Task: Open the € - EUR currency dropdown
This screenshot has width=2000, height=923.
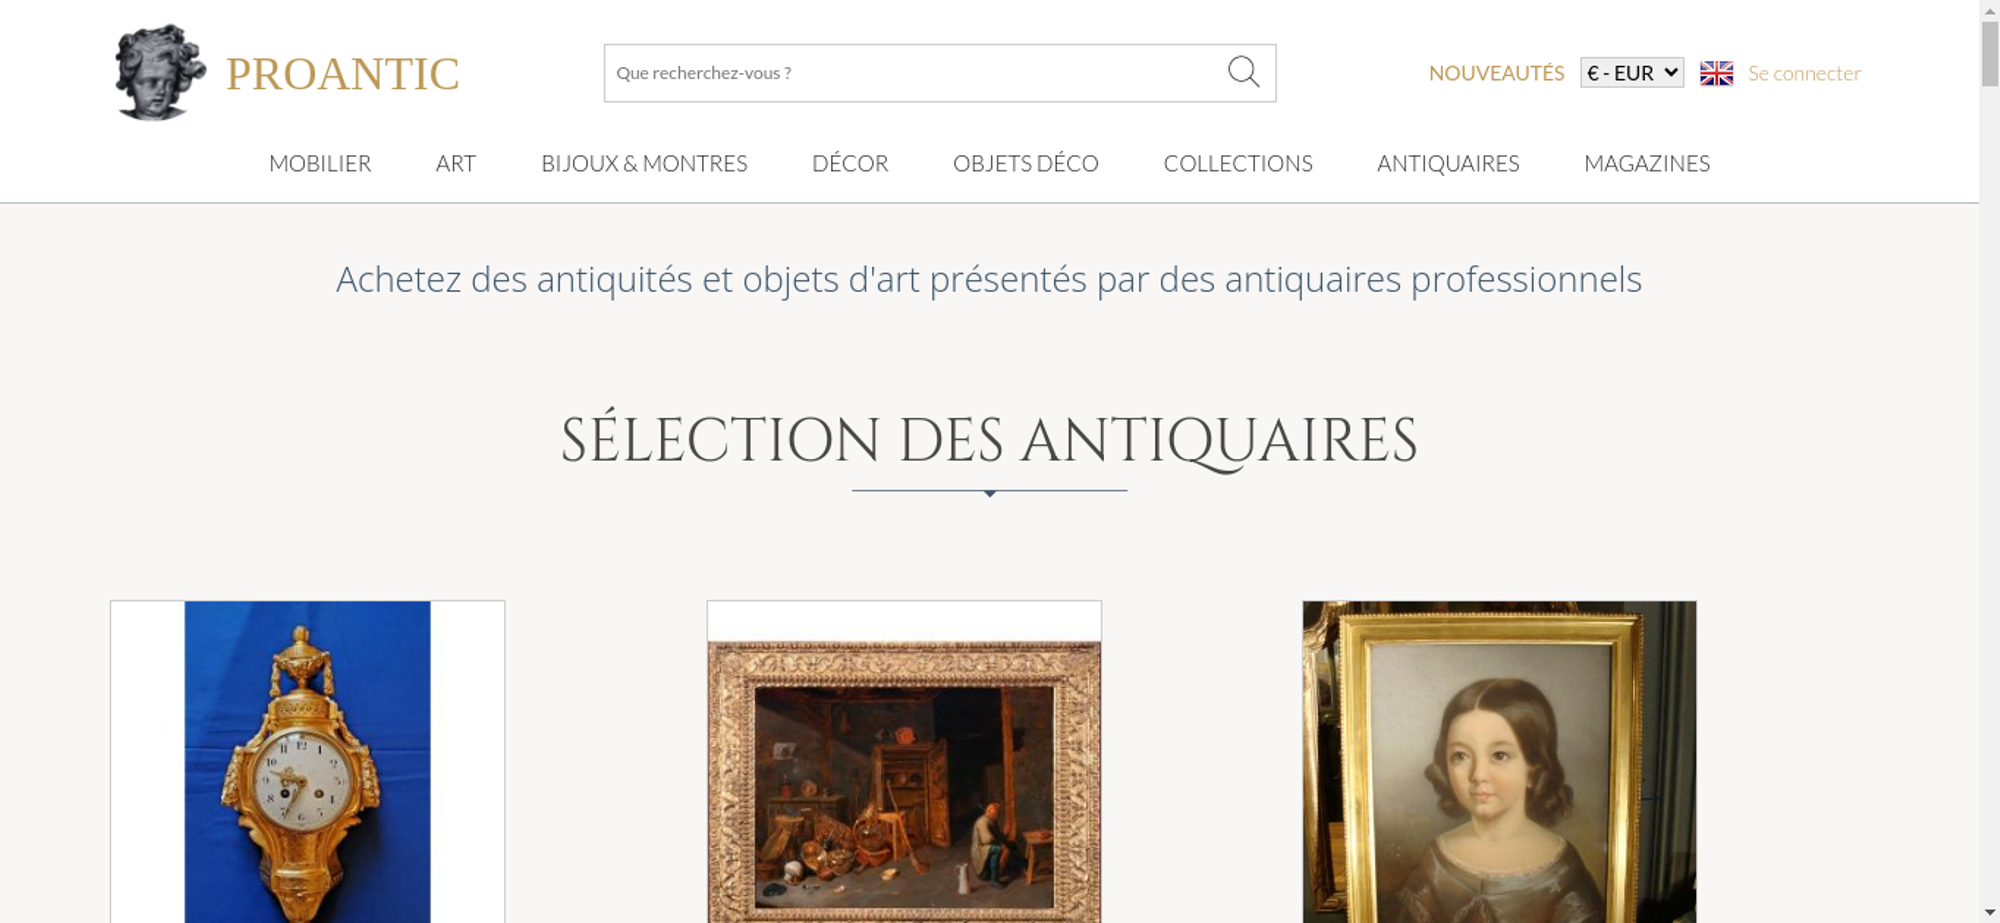Action: click(x=1631, y=73)
